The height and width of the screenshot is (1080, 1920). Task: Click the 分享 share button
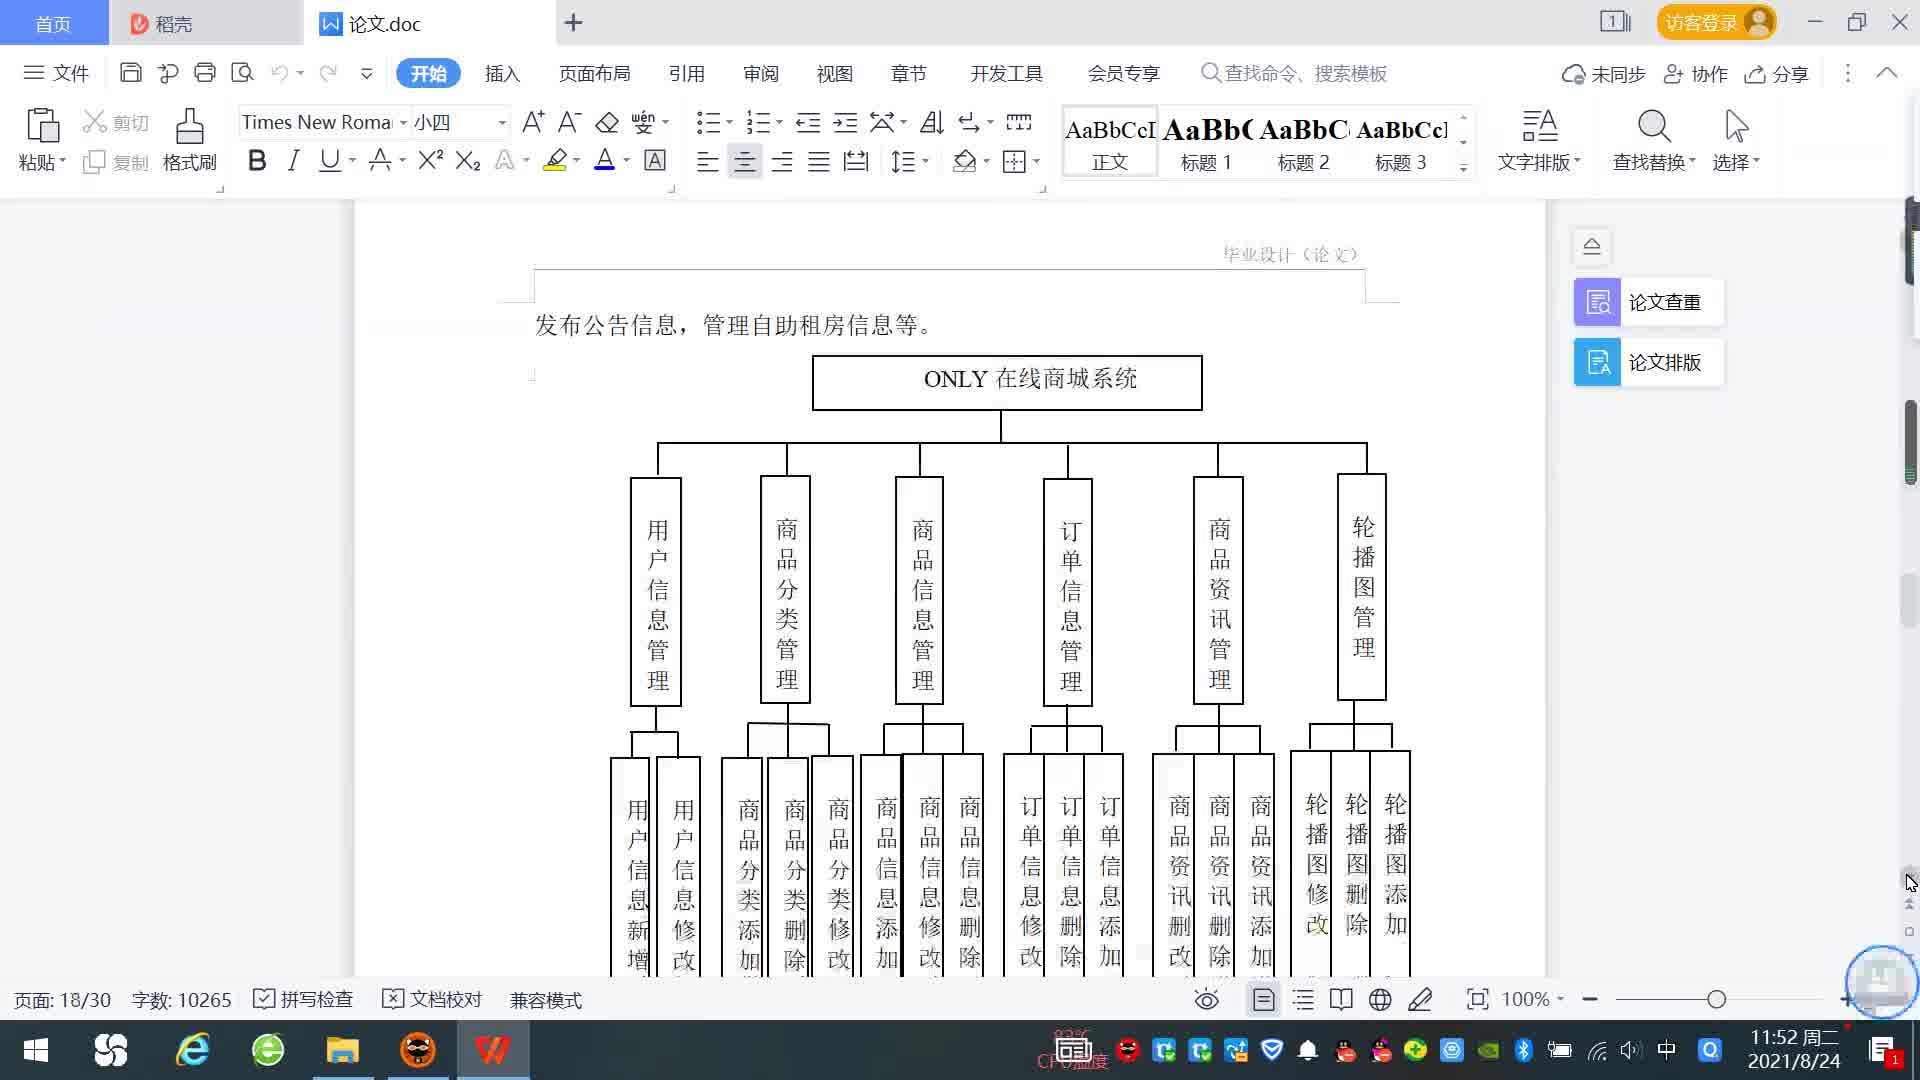click(1777, 74)
